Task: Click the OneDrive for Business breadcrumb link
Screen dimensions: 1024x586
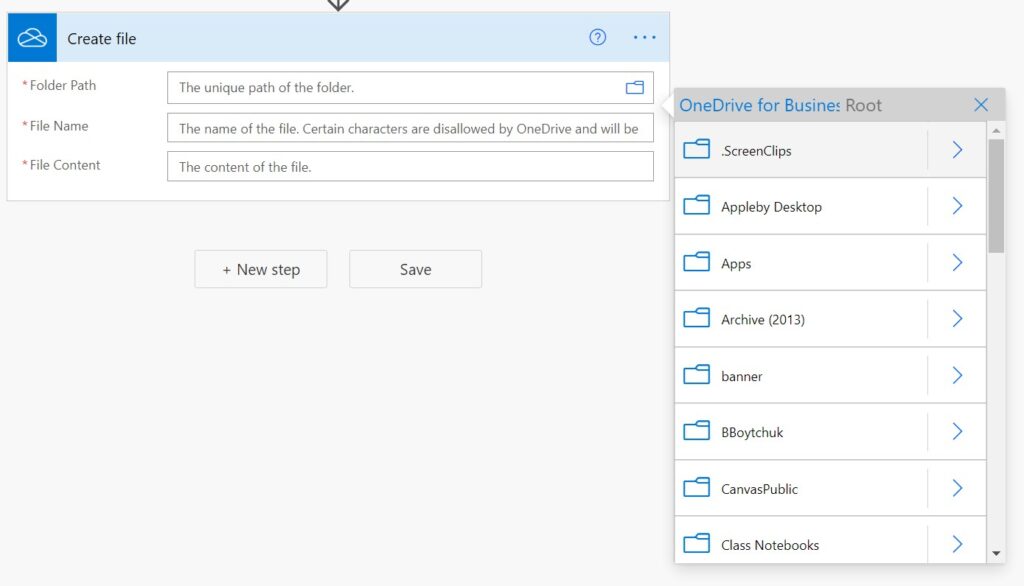Action: [760, 105]
